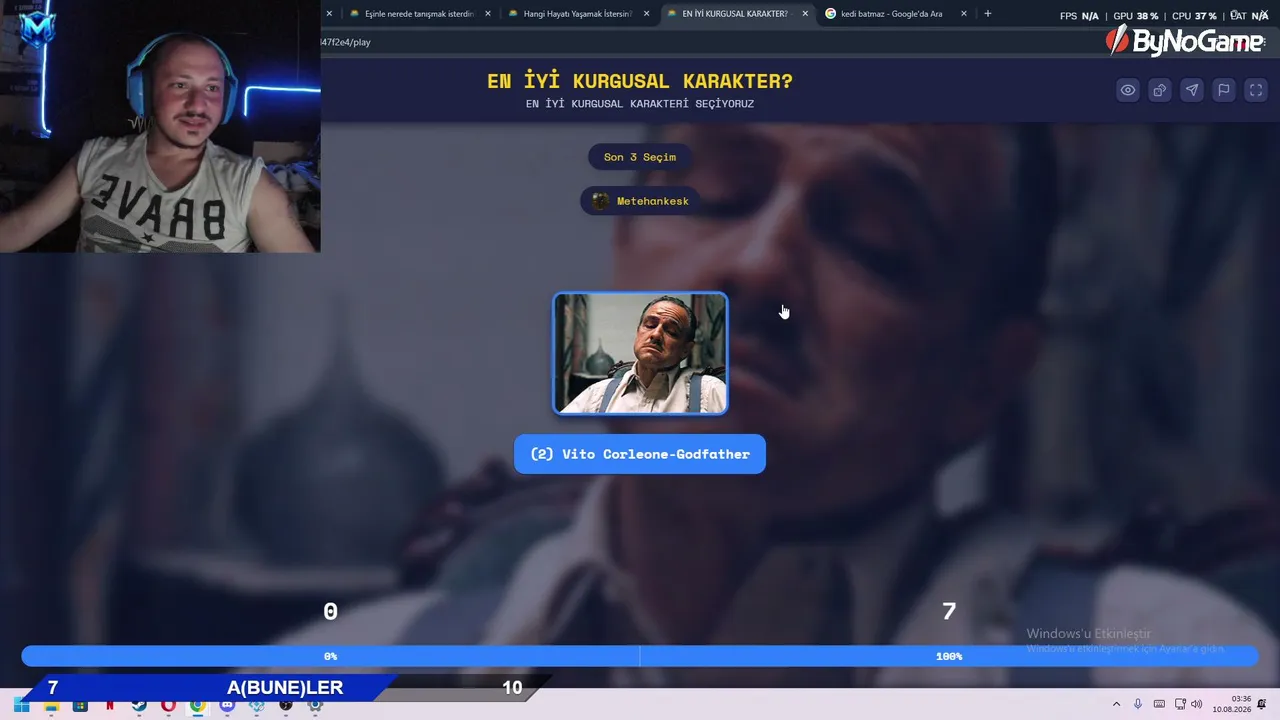
Task: Click the 'EN İYİ KURGUSAL KARAKTER?' page title
Action: coord(640,81)
